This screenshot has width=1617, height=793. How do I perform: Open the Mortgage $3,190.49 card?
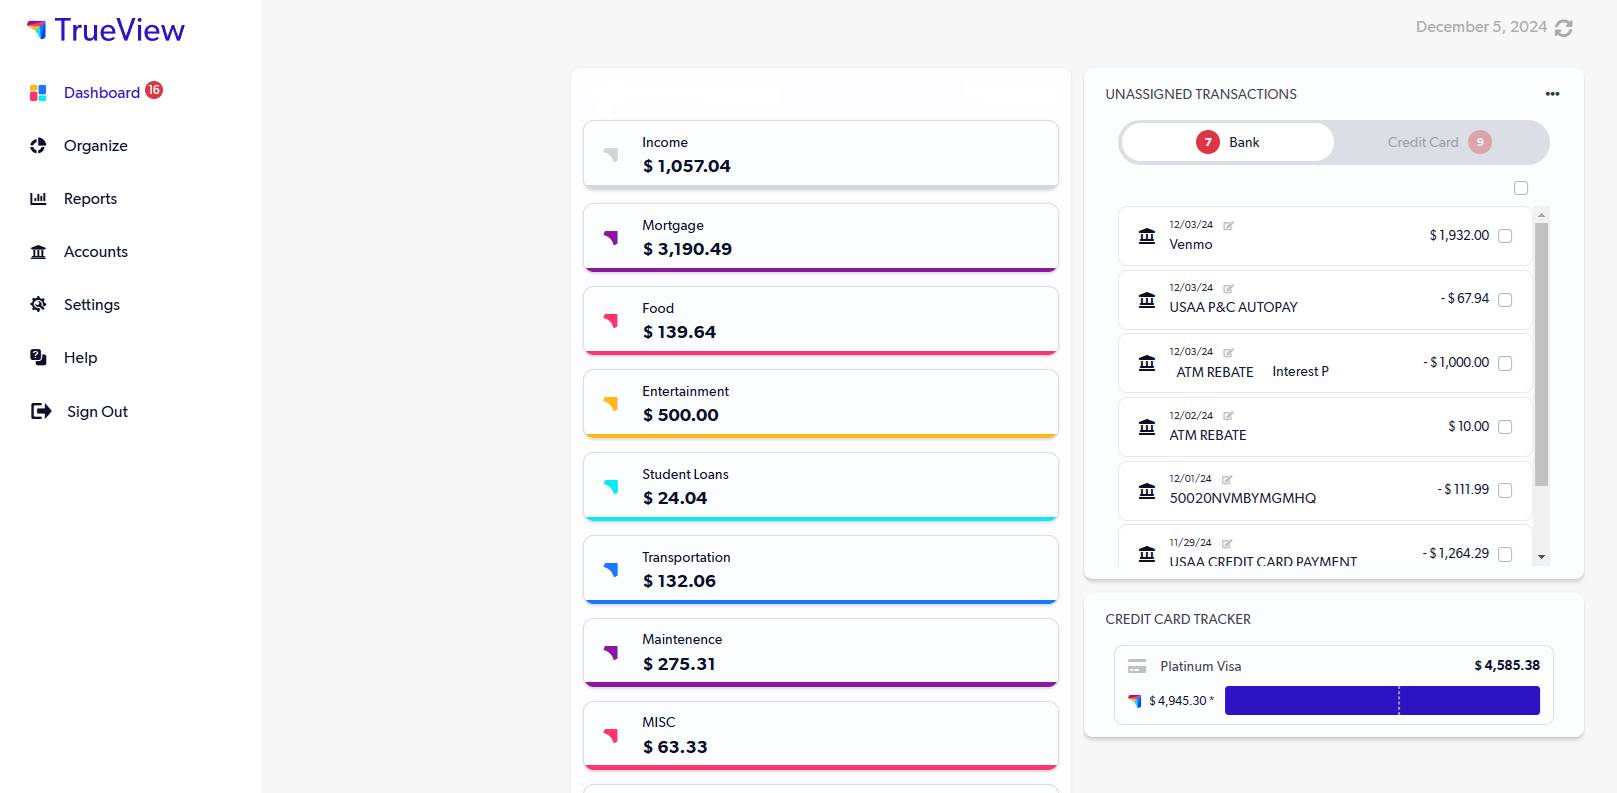821,237
